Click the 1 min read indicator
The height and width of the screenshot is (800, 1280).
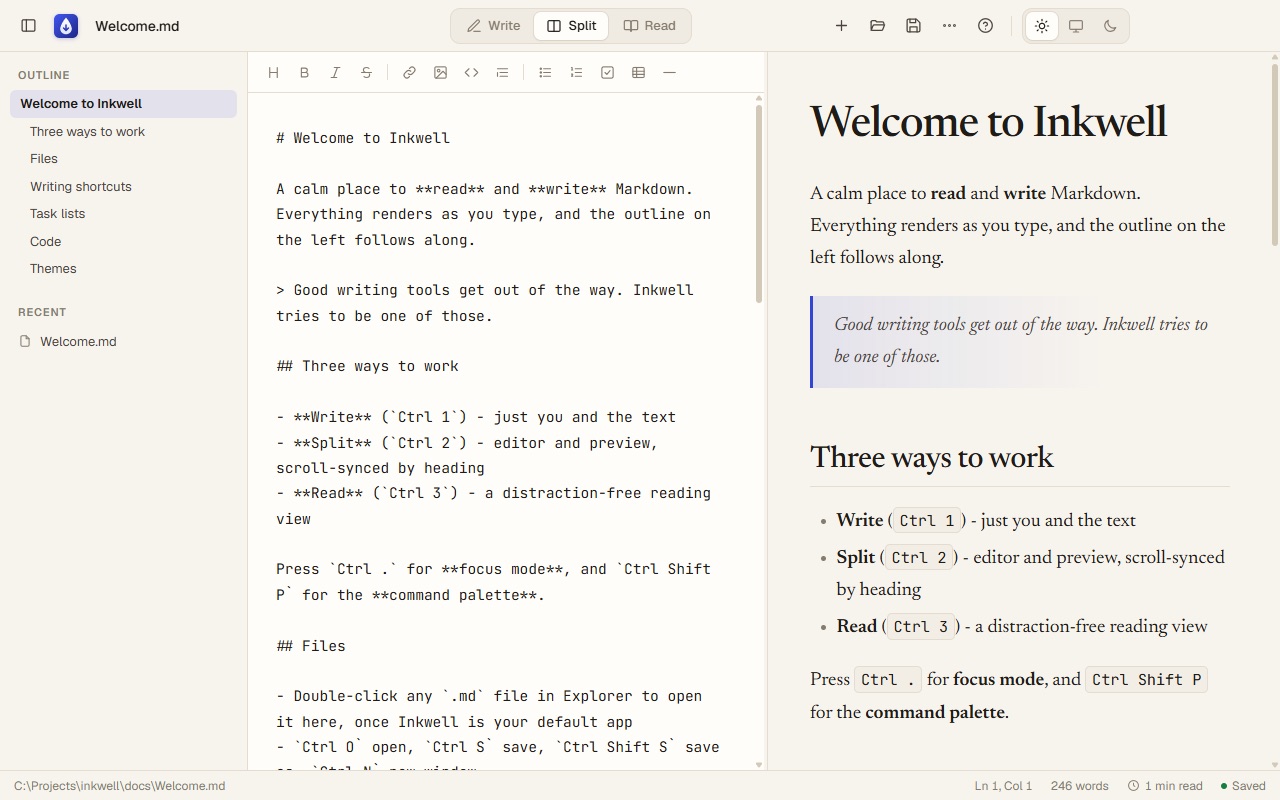pos(1165,786)
